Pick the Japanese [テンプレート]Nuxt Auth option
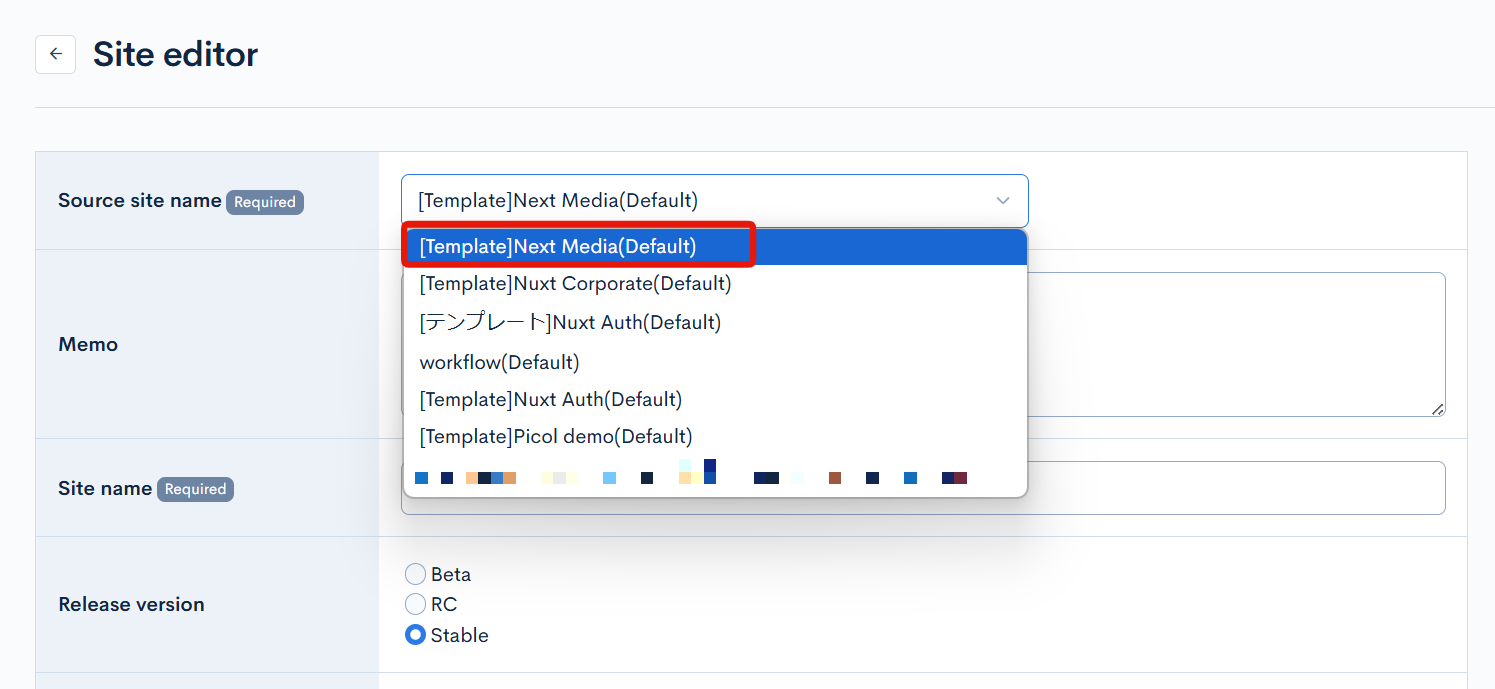Viewport: 1495px width, 689px height. coord(570,322)
